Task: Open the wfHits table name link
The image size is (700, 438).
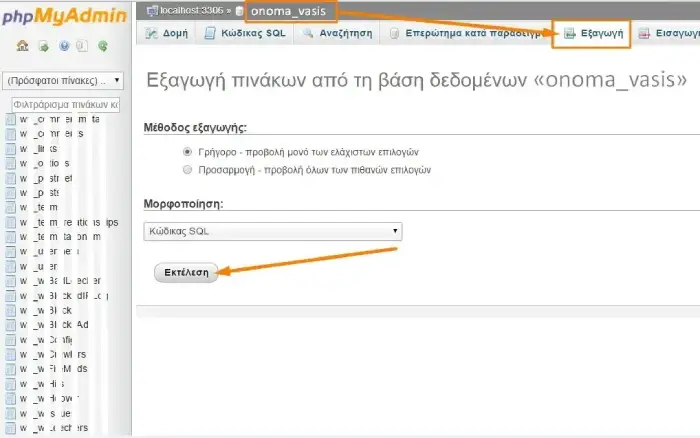Action: tap(42, 384)
